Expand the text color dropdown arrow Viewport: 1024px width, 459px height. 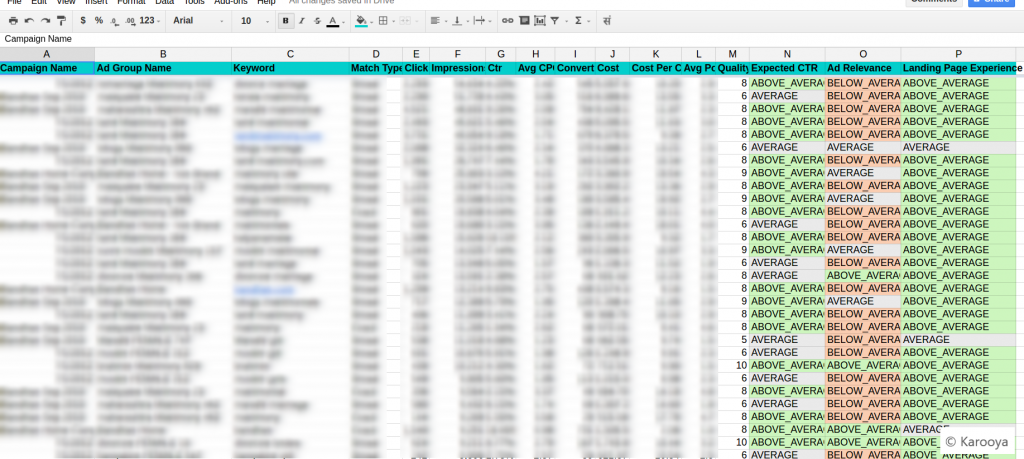pyautogui.click(x=344, y=22)
